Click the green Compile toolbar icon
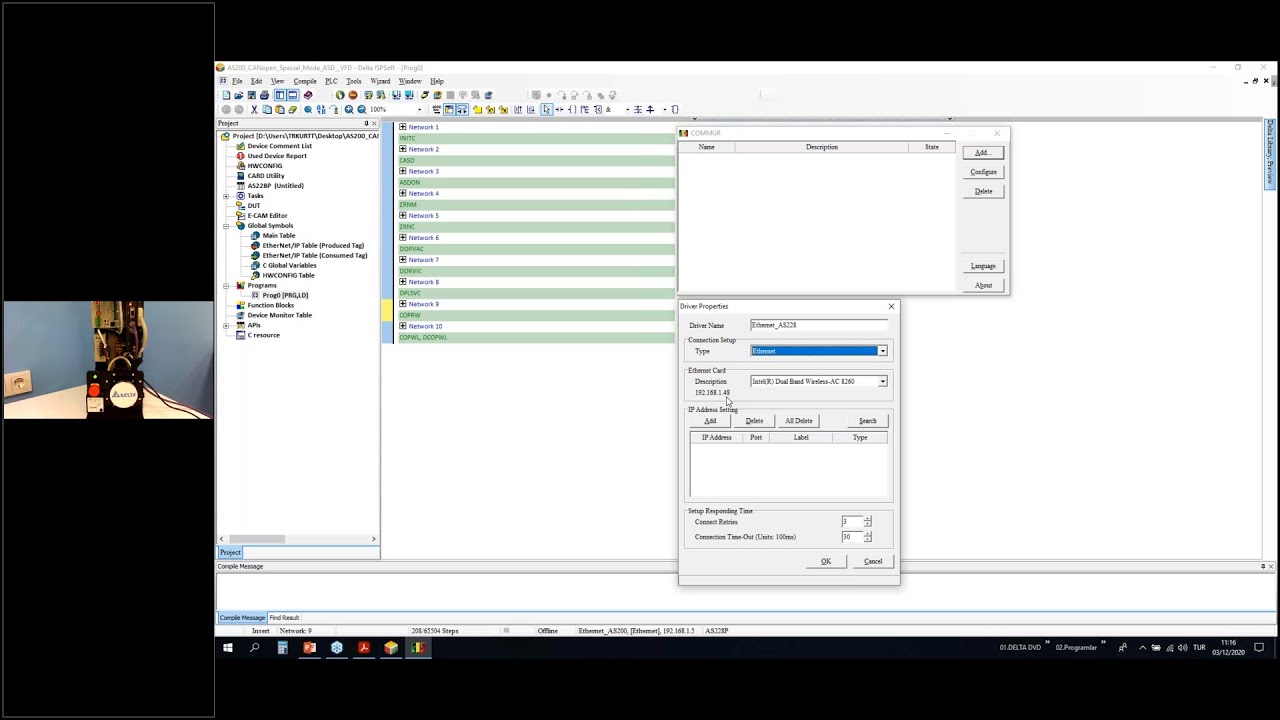This screenshot has height=720, width=1280. point(340,95)
